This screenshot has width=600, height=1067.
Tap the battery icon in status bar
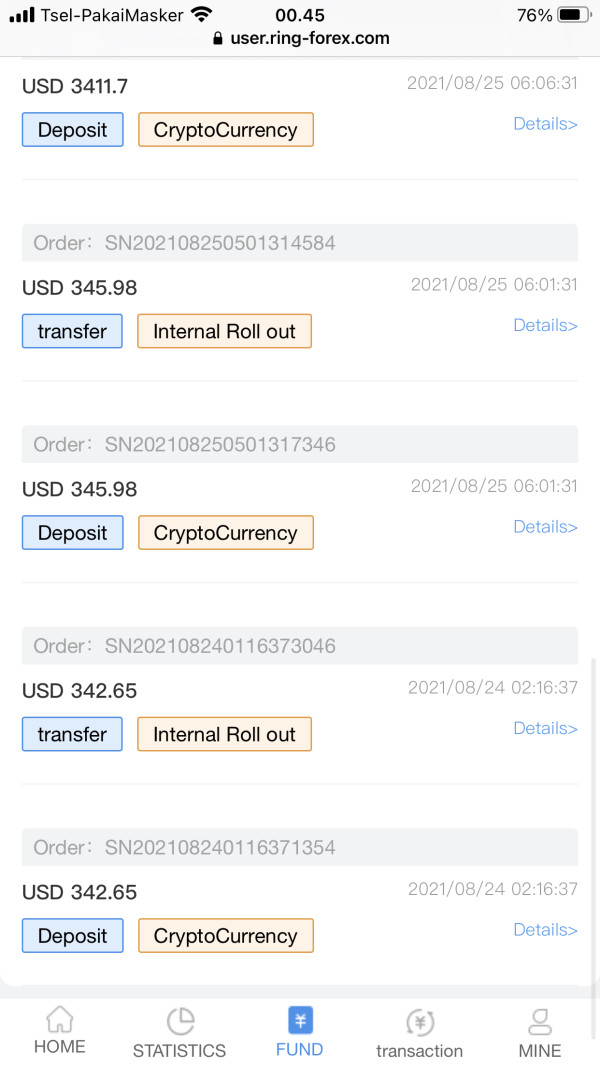click(573, 15)
